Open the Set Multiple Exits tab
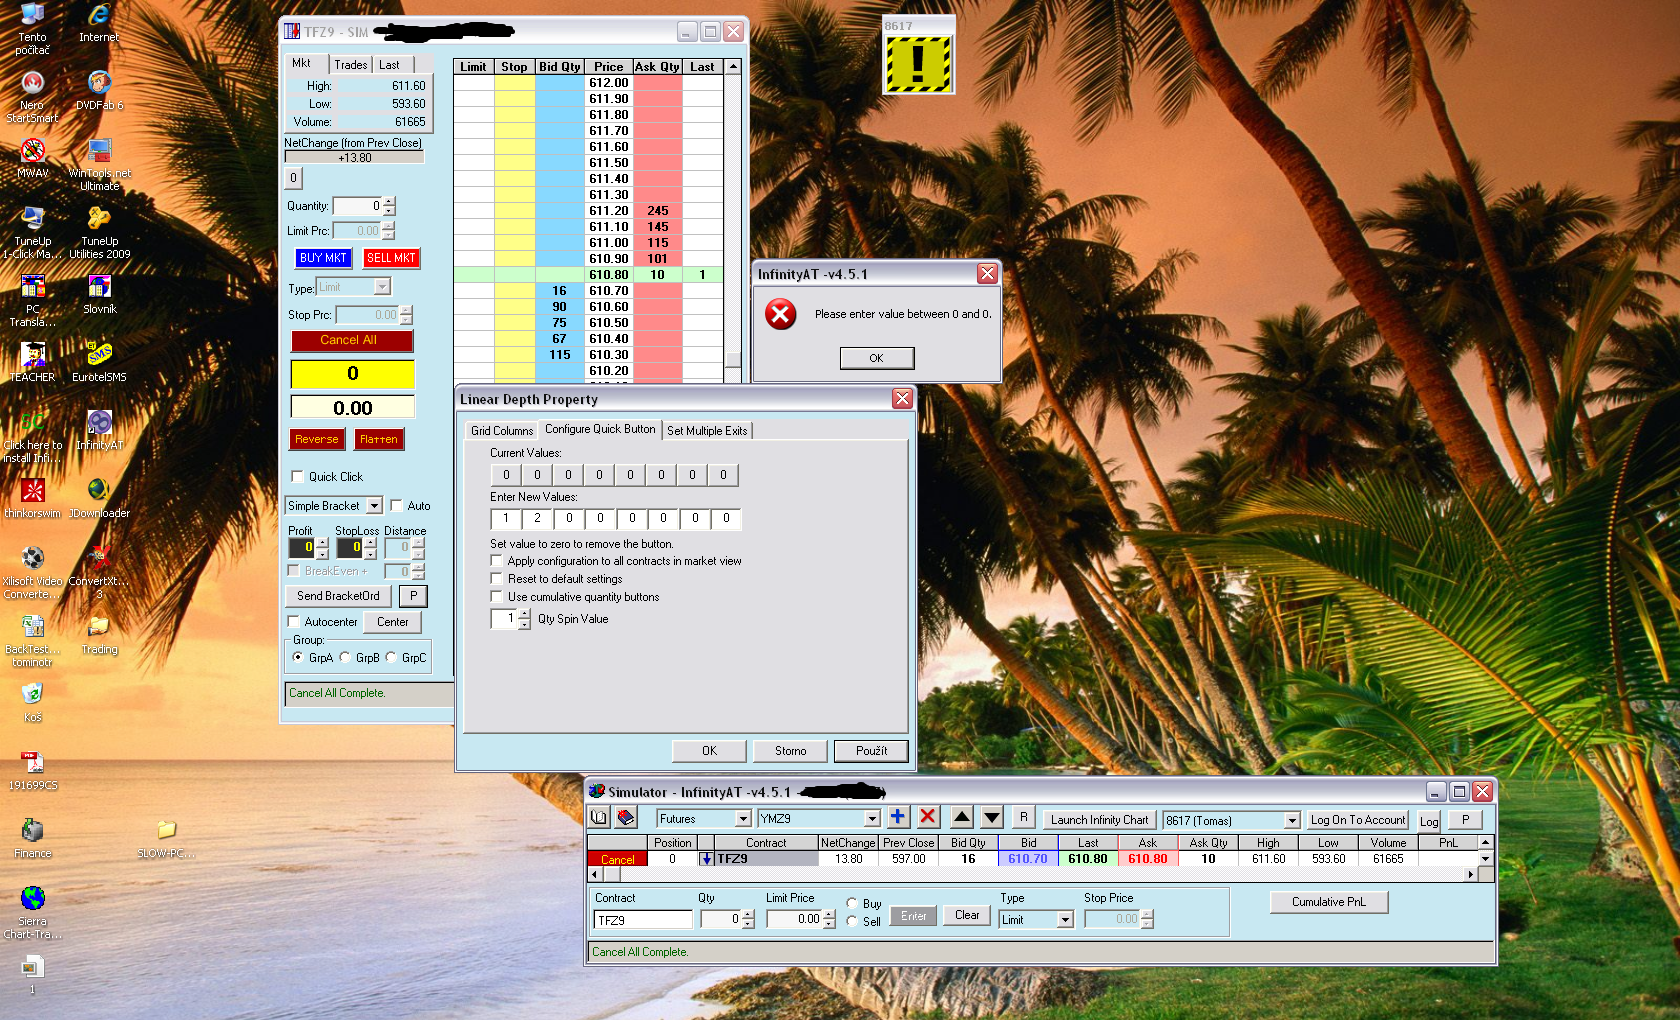 (x=707, y=431)
